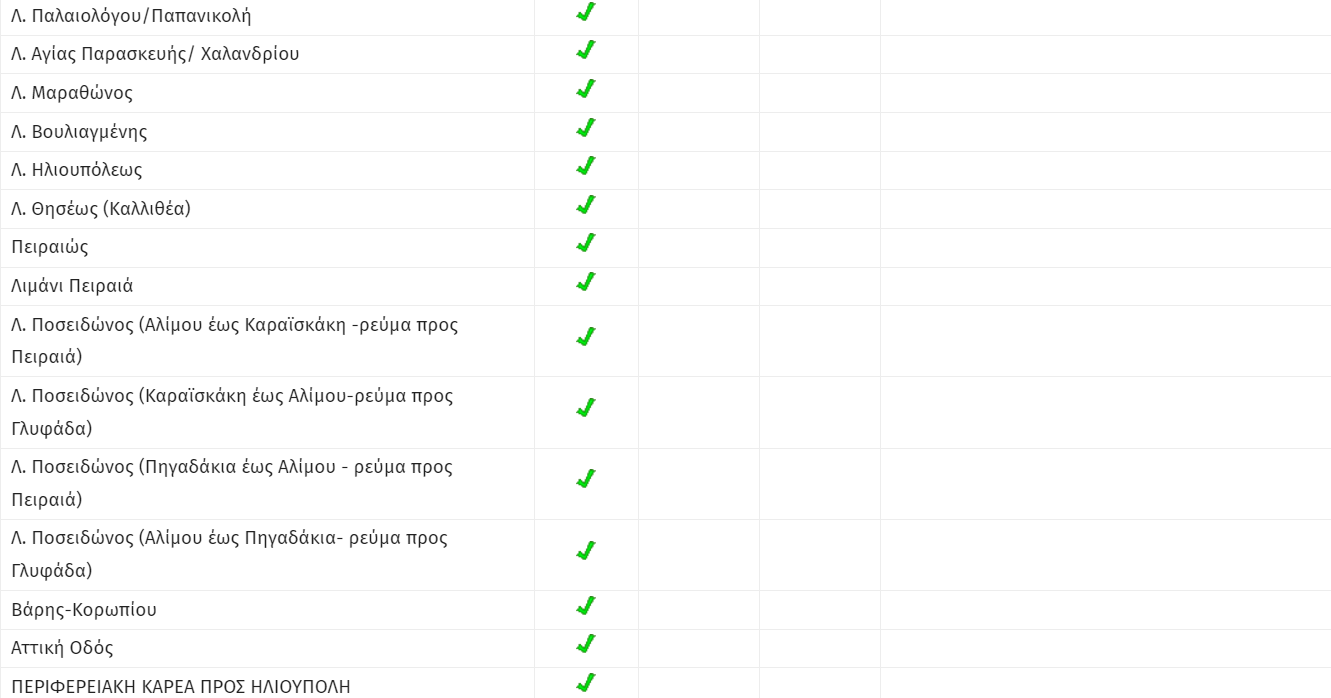Click the green checkmark beside Λ. Μαραθώνος
This screenshot has width=1331, height=698.
click(586, 89)
